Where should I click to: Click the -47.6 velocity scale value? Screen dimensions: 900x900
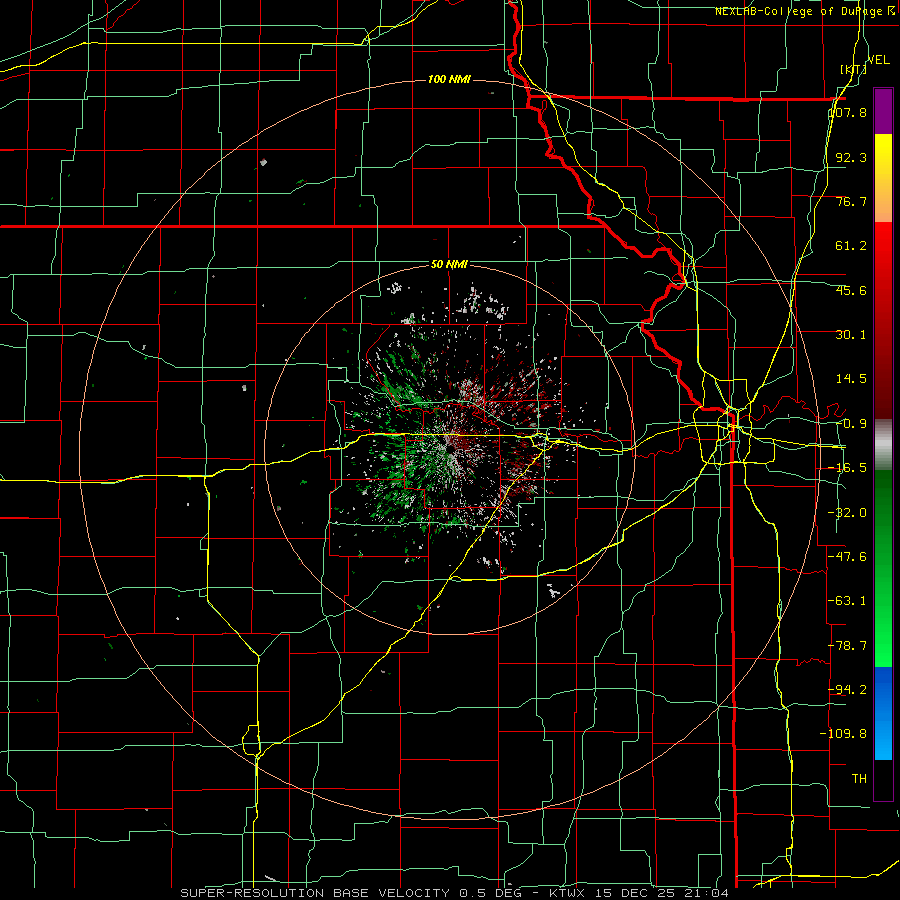[x=848, y=557]
